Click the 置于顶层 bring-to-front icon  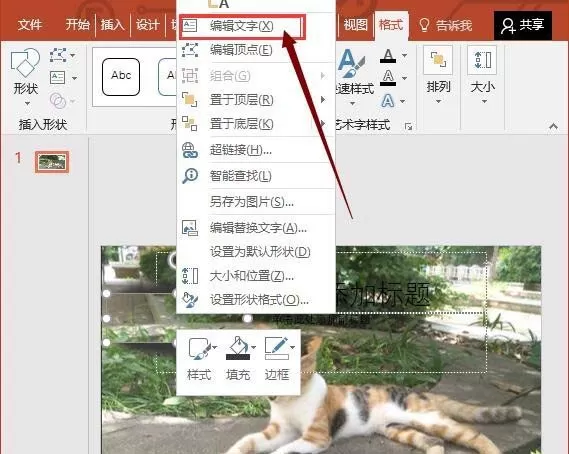[x=190, y=99]
